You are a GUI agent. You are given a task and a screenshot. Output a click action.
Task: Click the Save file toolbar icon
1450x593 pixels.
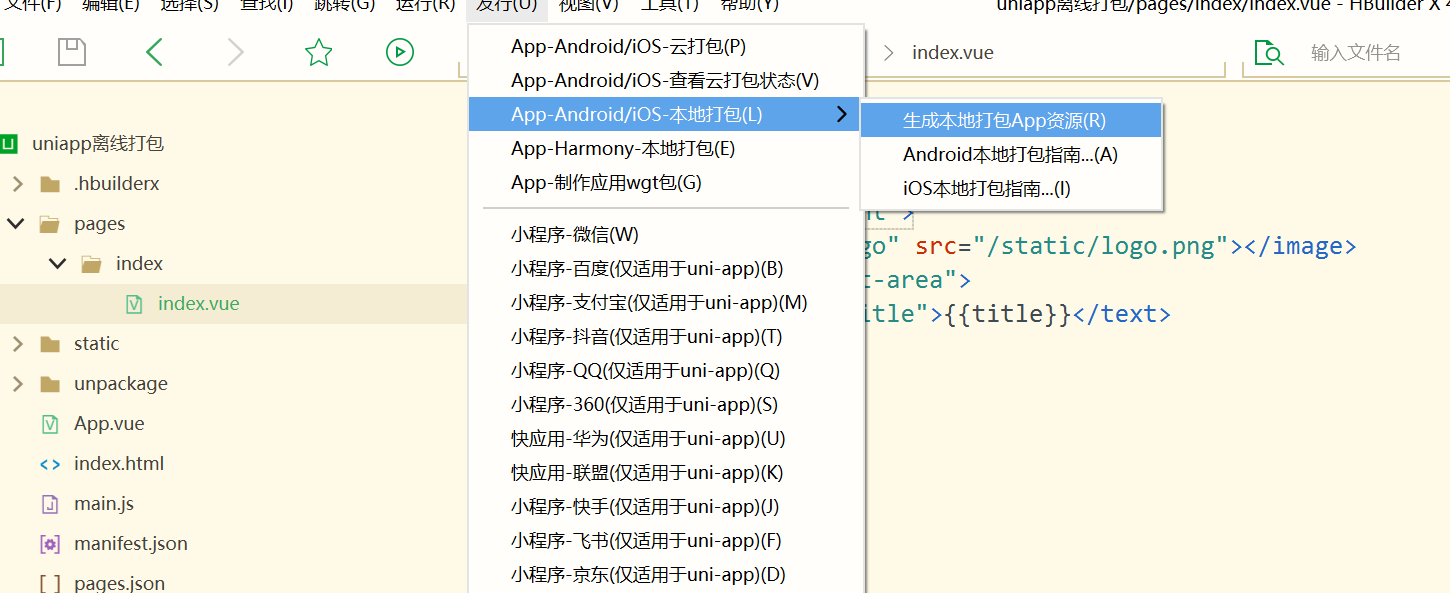(72, 52)
